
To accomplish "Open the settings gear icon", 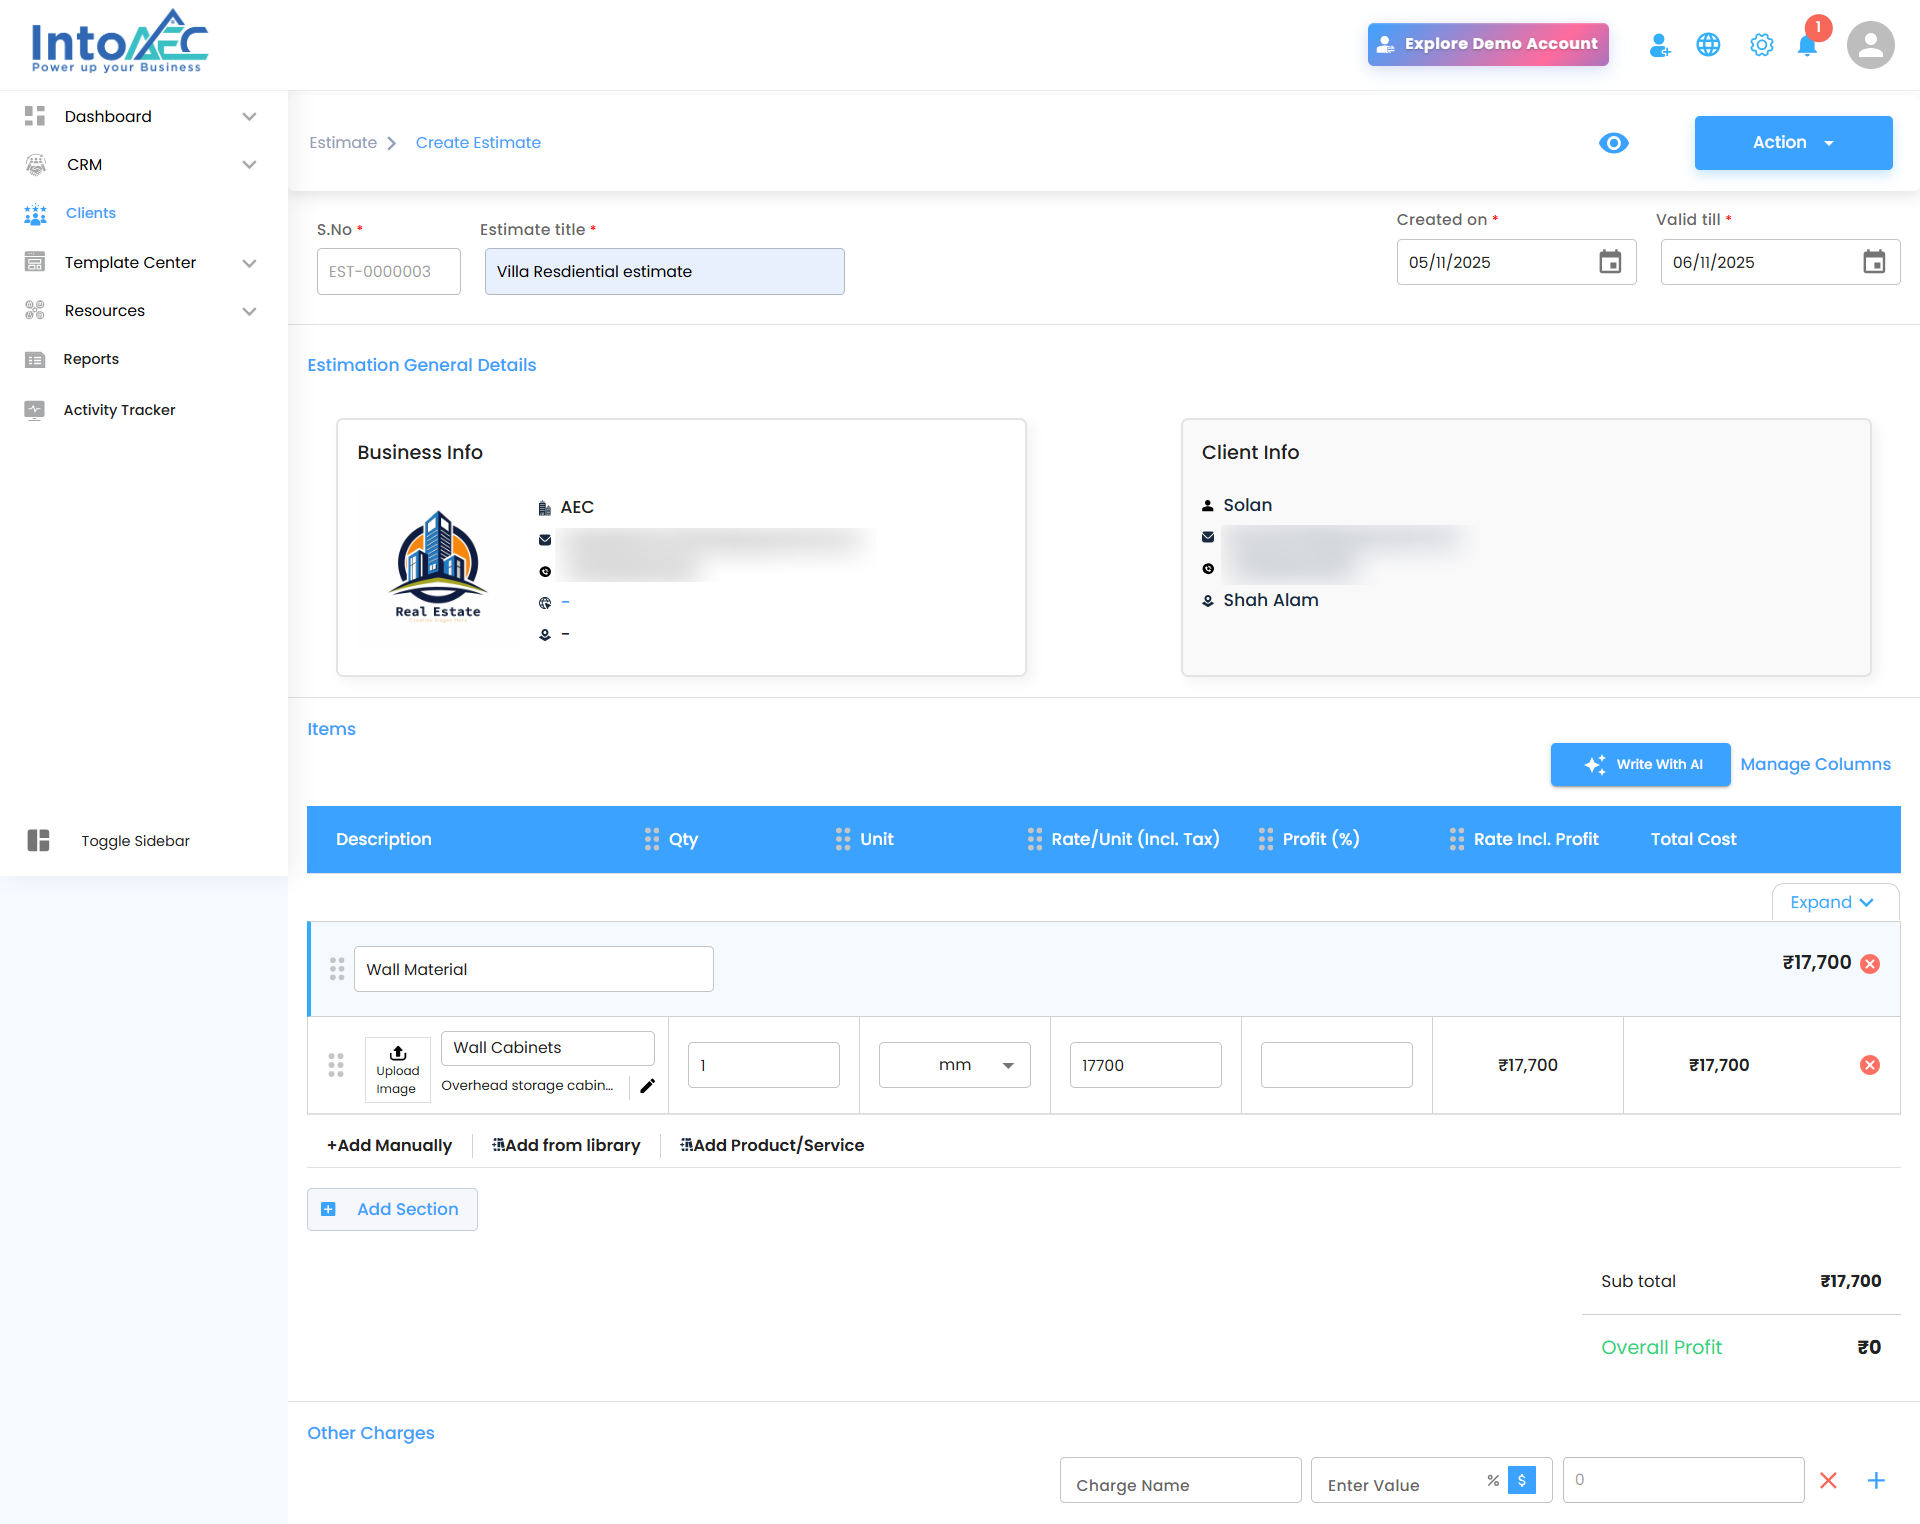I will [1761, 45].
